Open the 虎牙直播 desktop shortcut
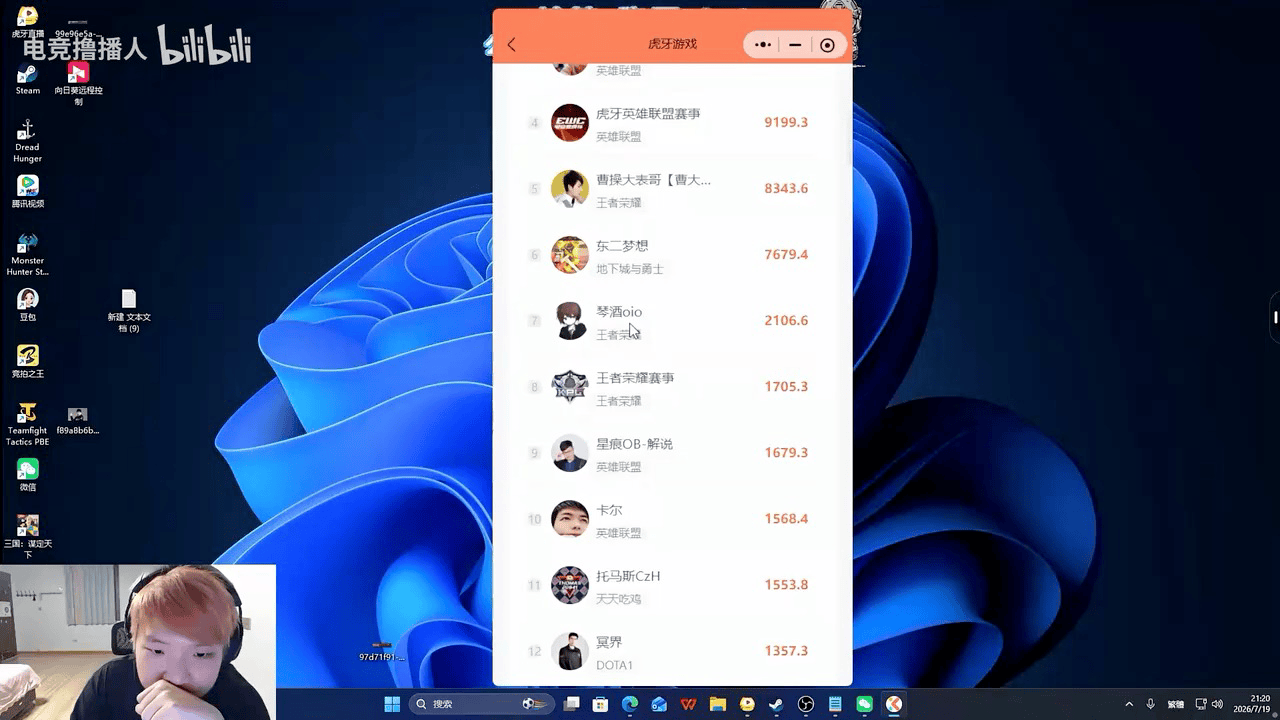The width and height of the screenshot is (1280, 720). 27,21
